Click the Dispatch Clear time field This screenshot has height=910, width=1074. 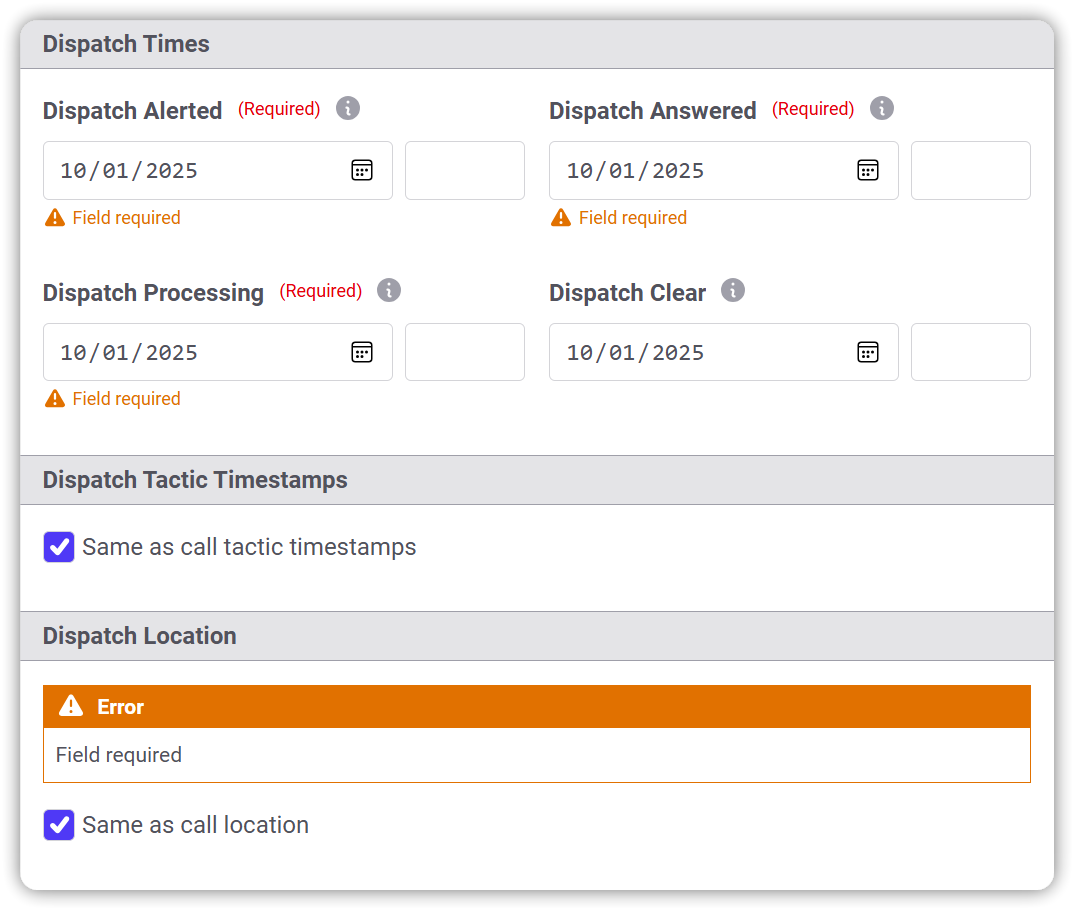970,352
